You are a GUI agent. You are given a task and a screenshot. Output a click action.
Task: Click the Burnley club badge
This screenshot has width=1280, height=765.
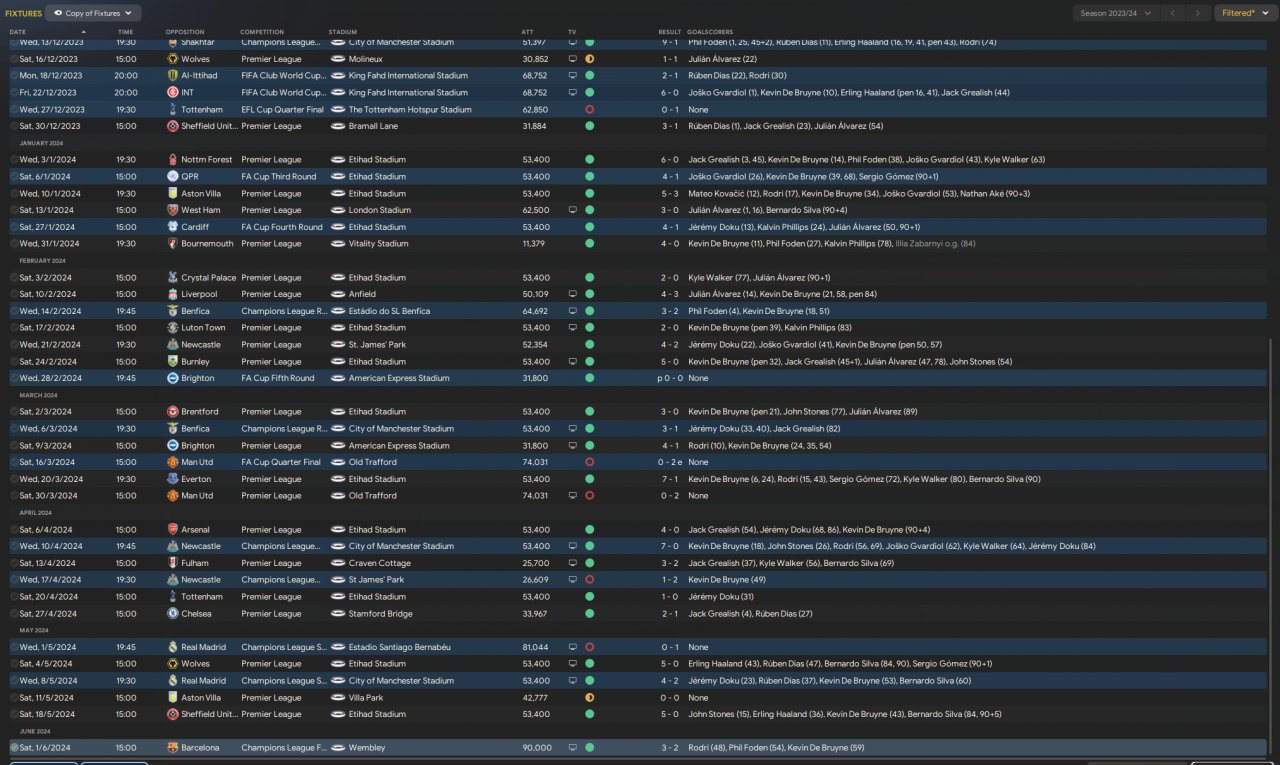point(173,362)
